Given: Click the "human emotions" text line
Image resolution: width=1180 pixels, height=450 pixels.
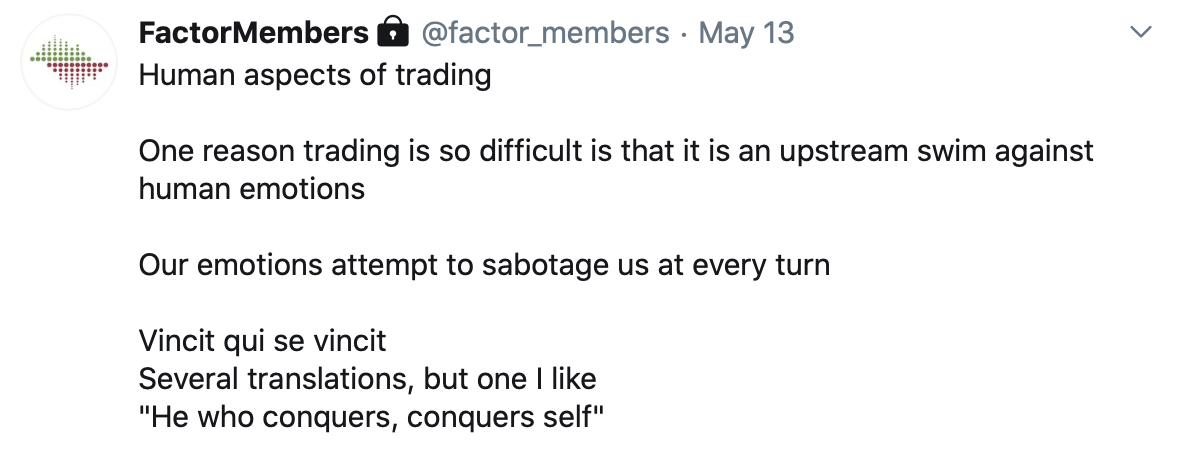Looking at the screenshot, I should pyautogui.click(x=252, y=189).
